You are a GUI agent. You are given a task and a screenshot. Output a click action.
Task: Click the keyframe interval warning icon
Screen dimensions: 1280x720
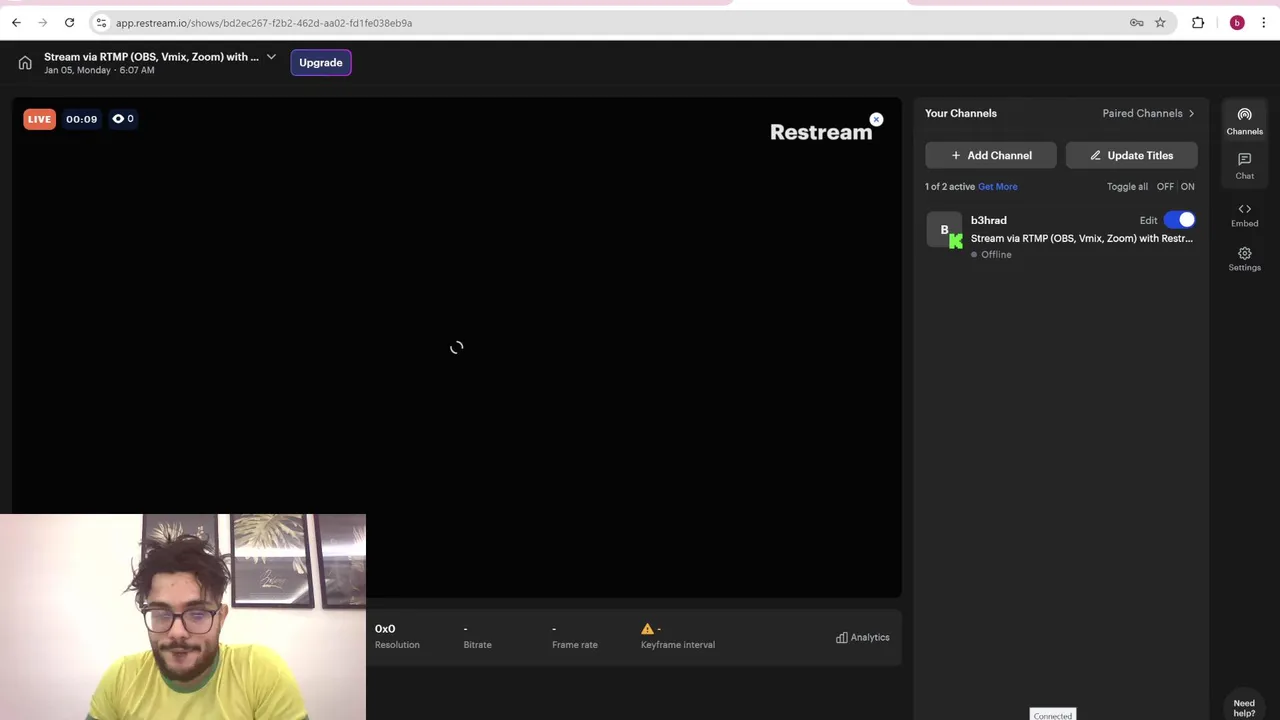tap(647, 629)
